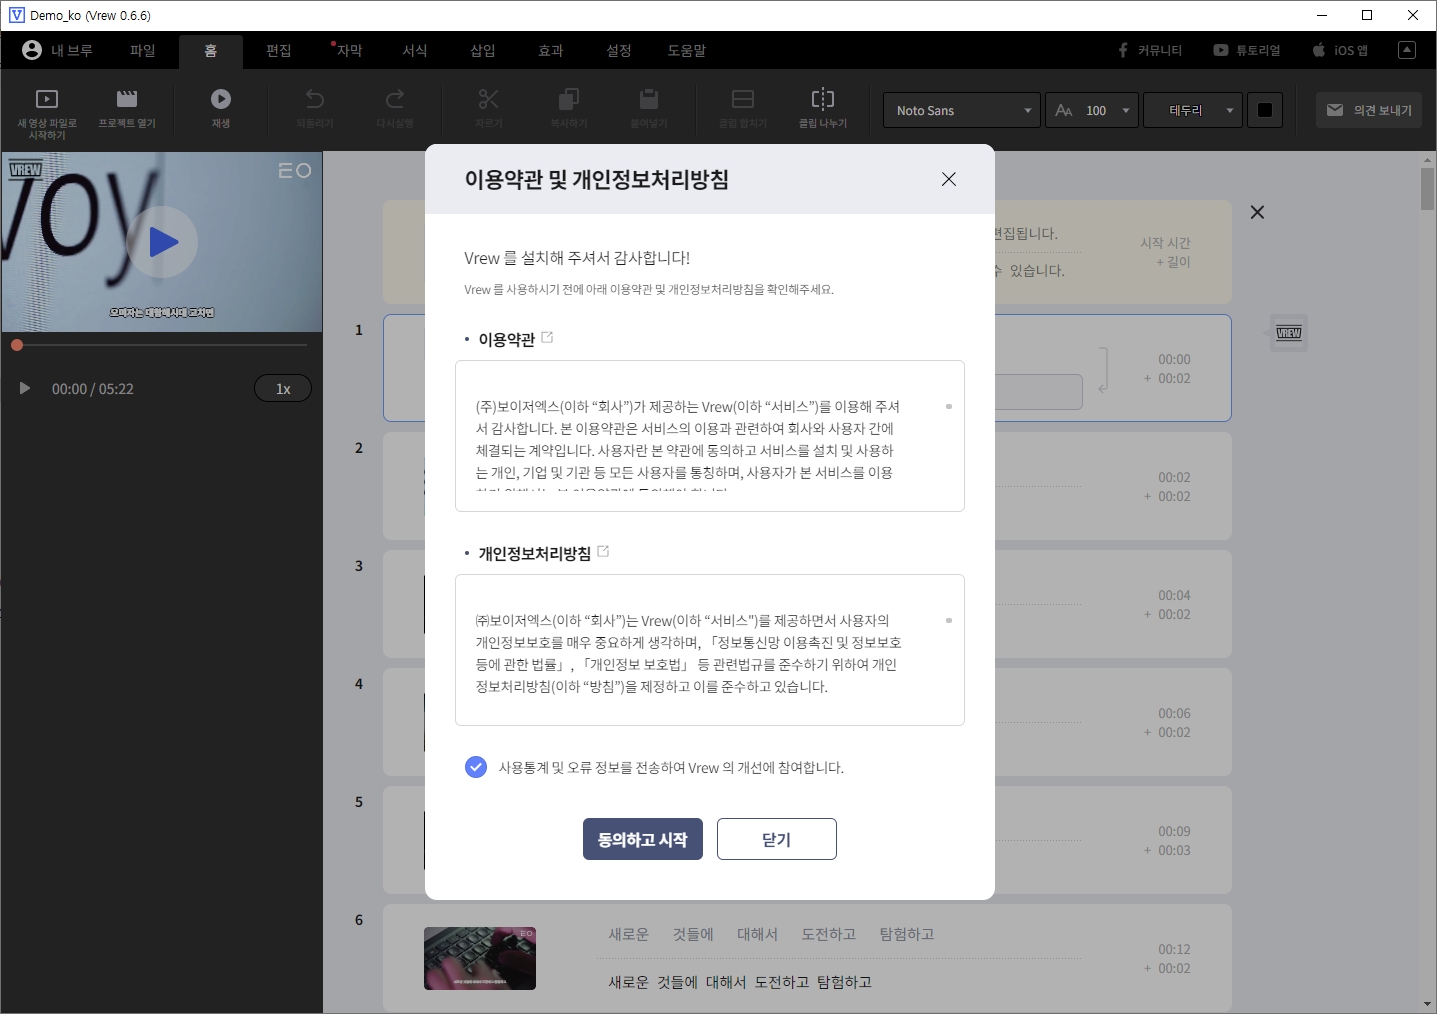Click the black color swatch

point(1265,110)
